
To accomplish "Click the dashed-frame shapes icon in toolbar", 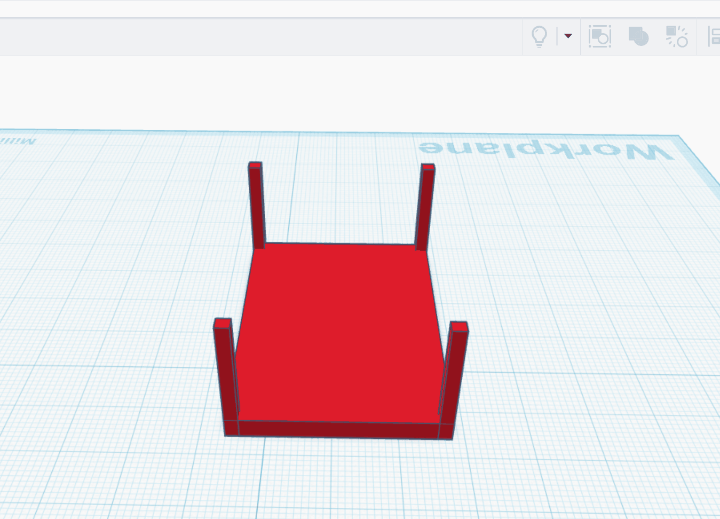I will point(600,36).
